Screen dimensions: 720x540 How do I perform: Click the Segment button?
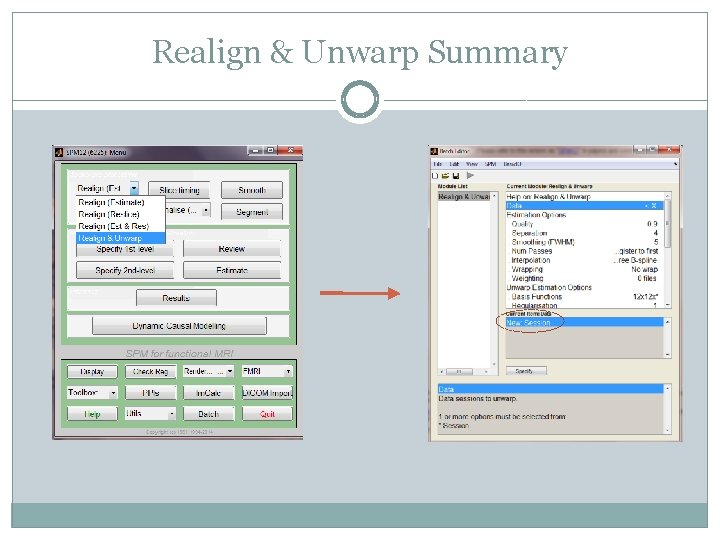(x=252, y=212)
